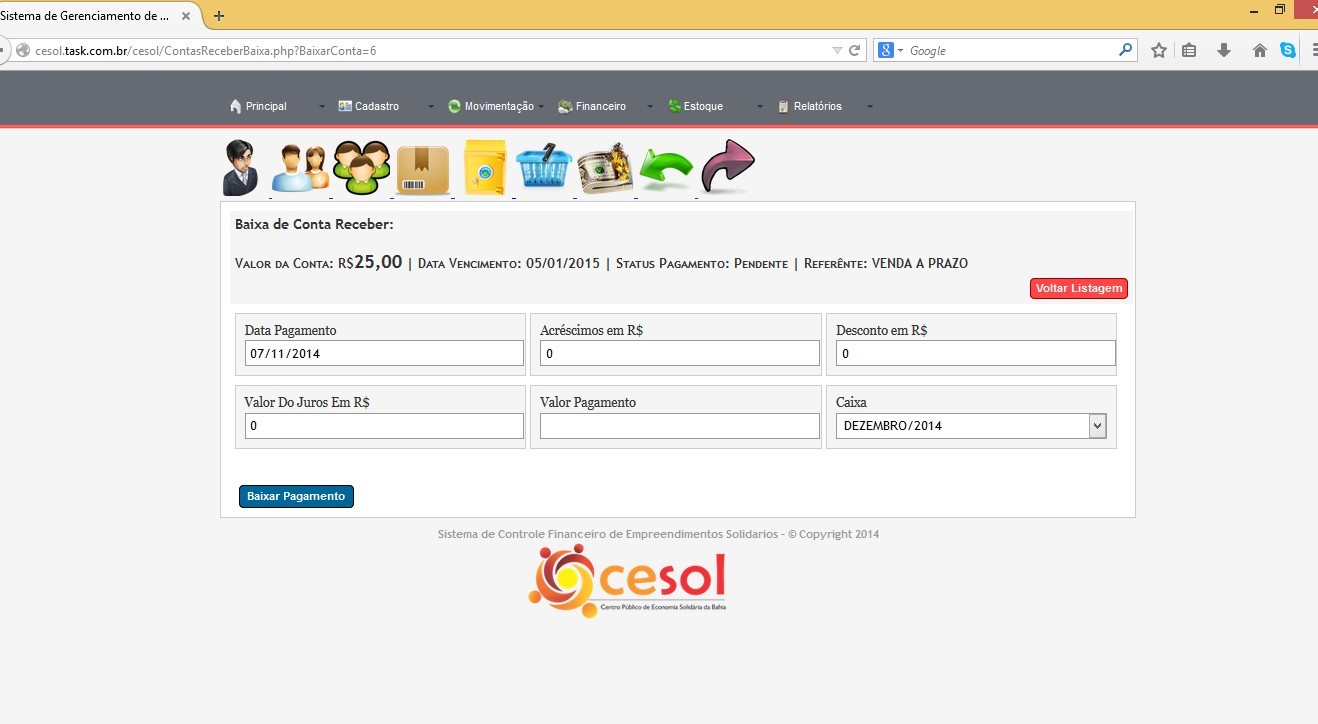Image resolution: width=1318 pixels, height=724 pixels.
Task: Open the blue shopping basket icon
Action: click(543, 167)
